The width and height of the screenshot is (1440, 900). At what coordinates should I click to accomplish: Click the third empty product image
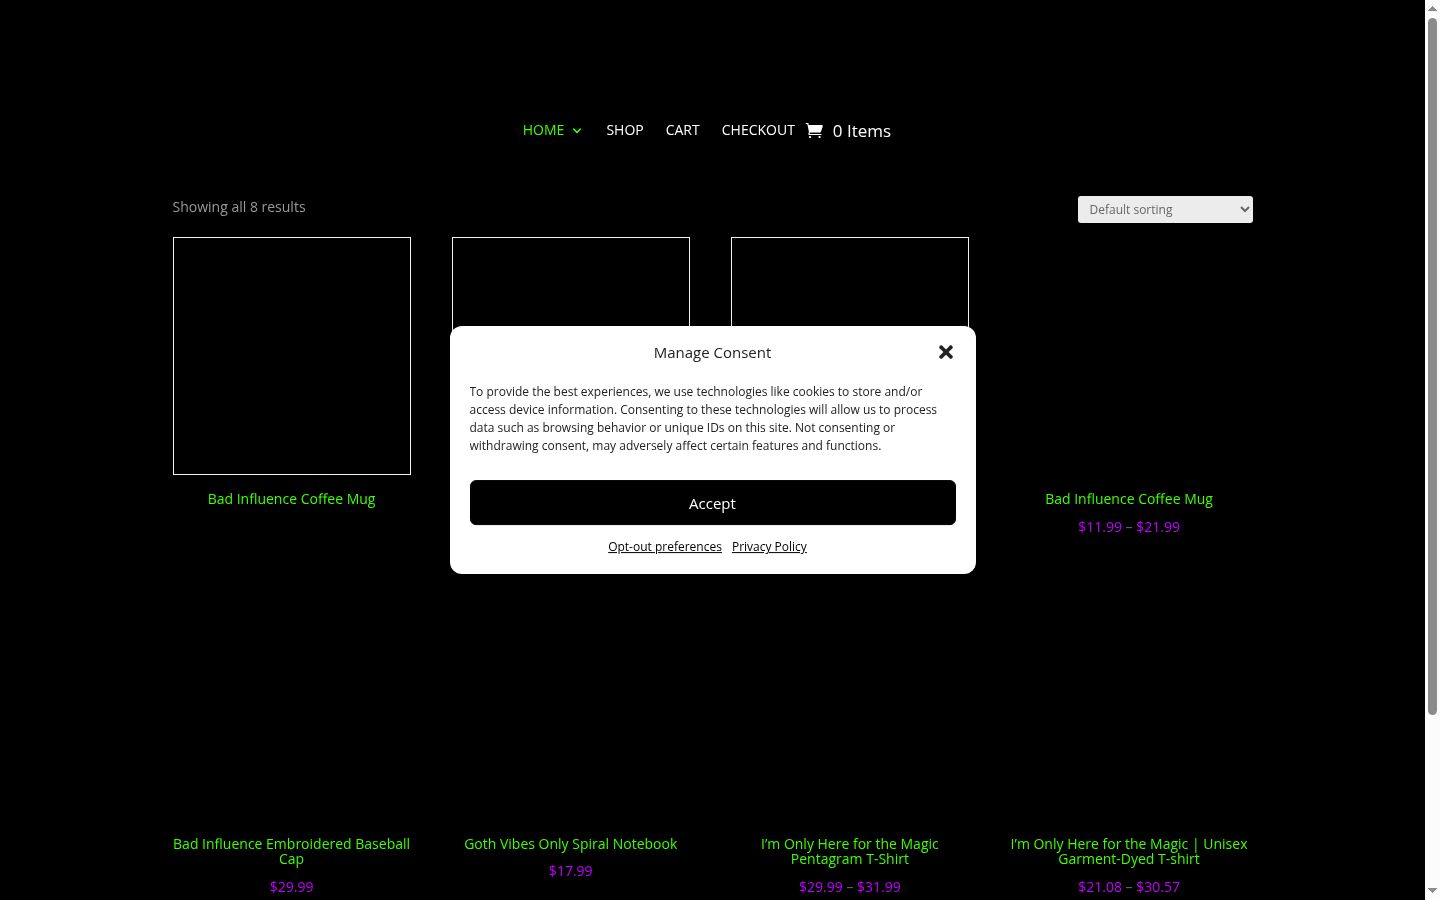click(x=849, y=281)
